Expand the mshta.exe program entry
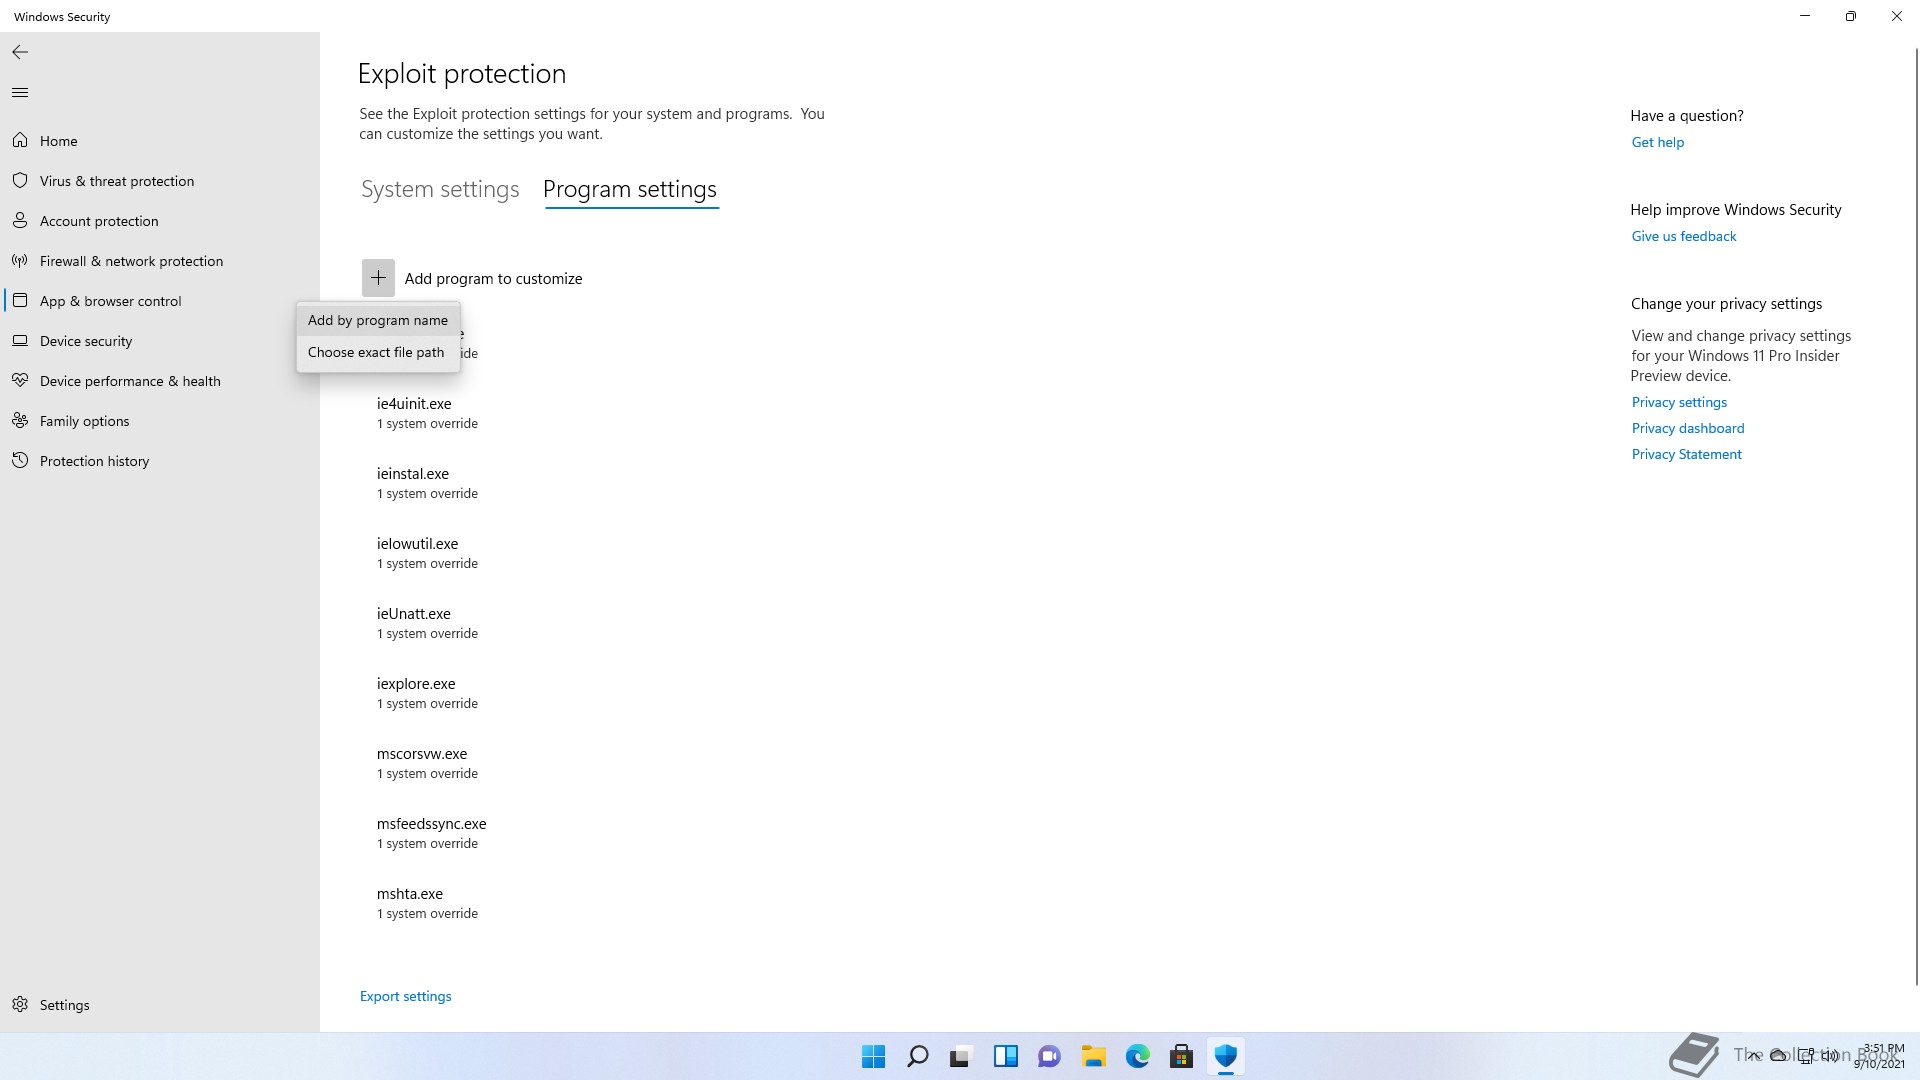Screen dimensions: 1920x1080 pyautogui.click(x=410, y=894)
